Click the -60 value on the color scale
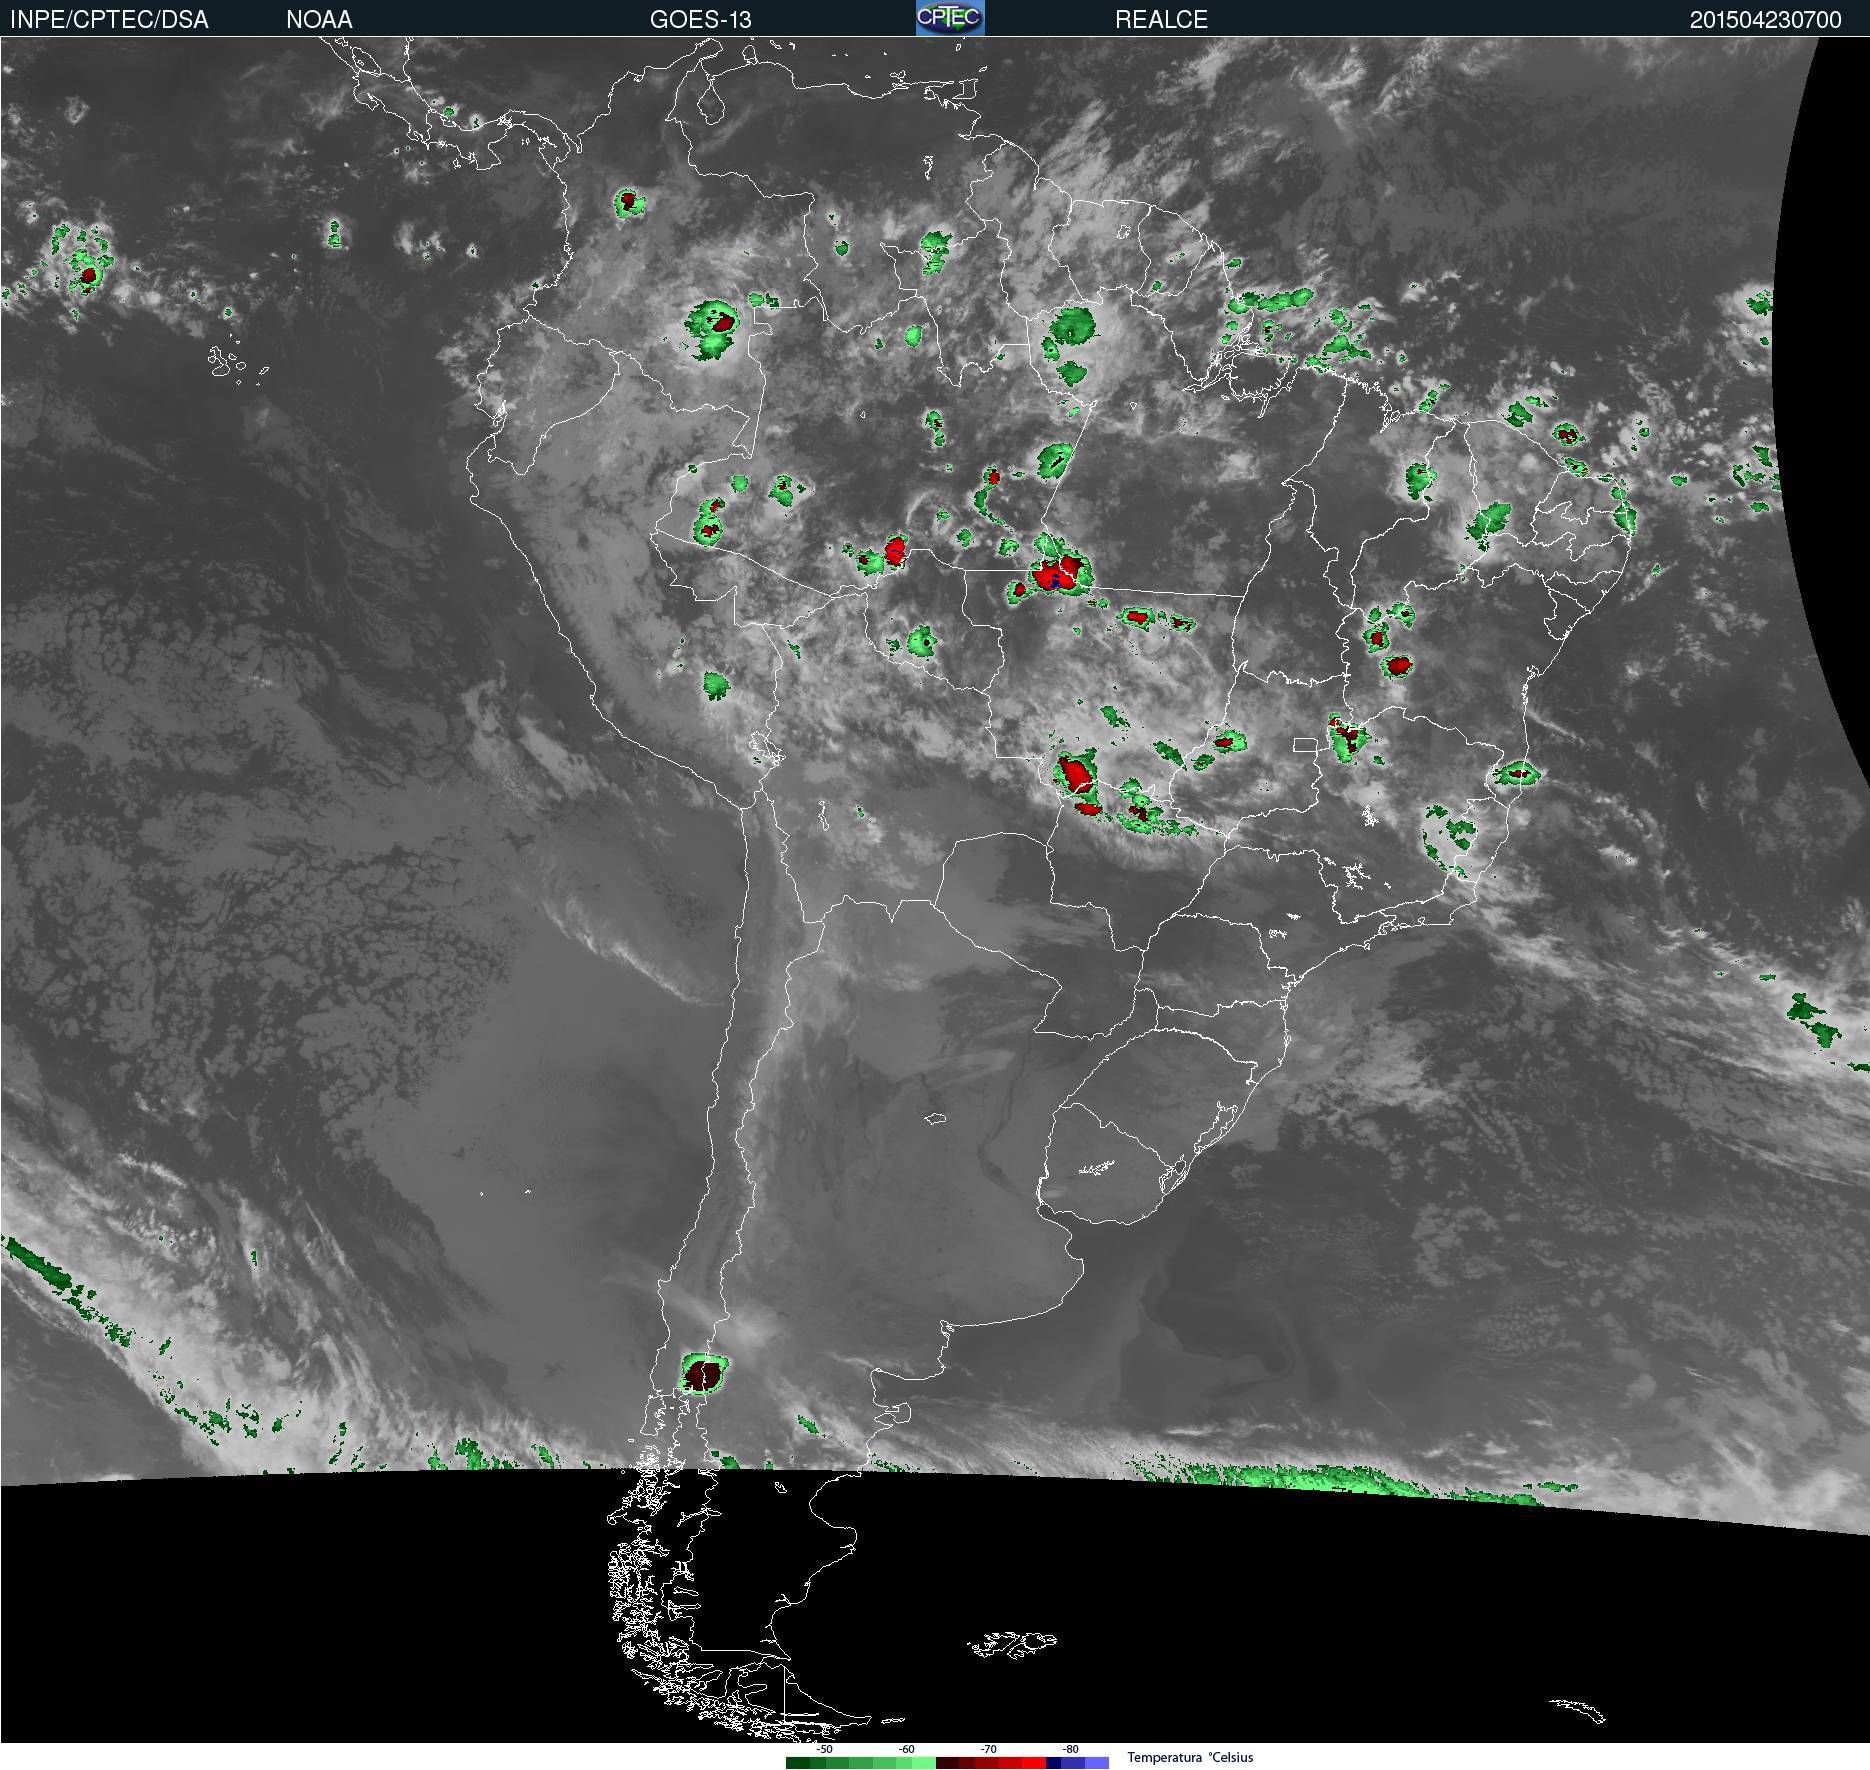1870x1770 pixels. point(906,1749)
